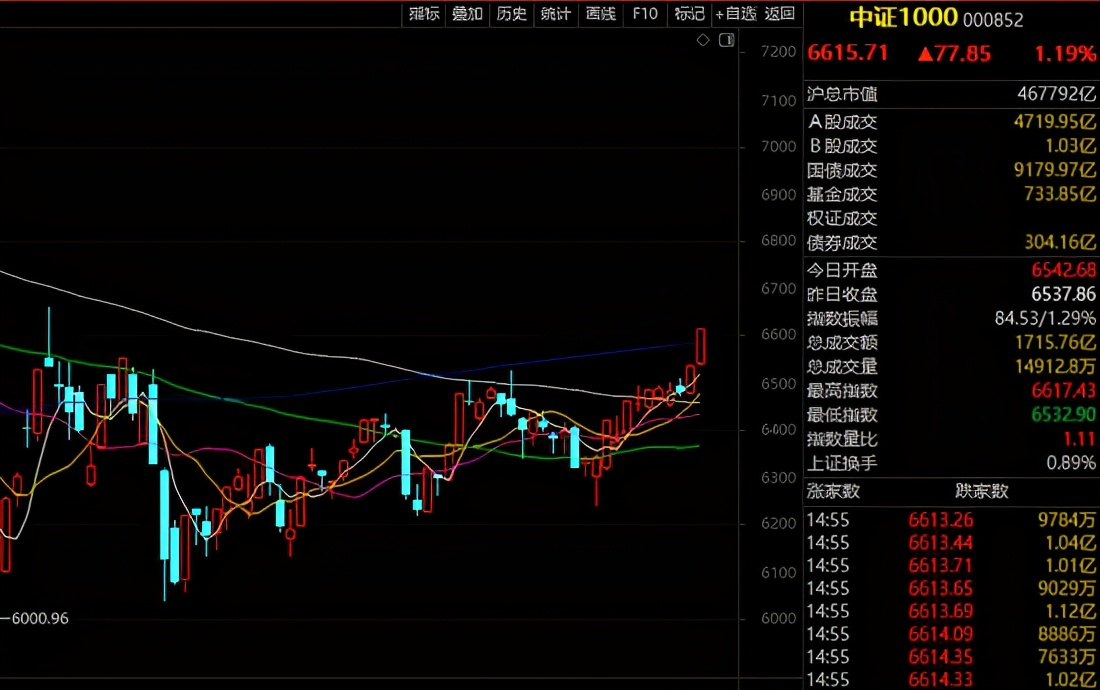The image size is (1100, 690).
Task: Open the F10 company info page
Action: click(645, 13)
